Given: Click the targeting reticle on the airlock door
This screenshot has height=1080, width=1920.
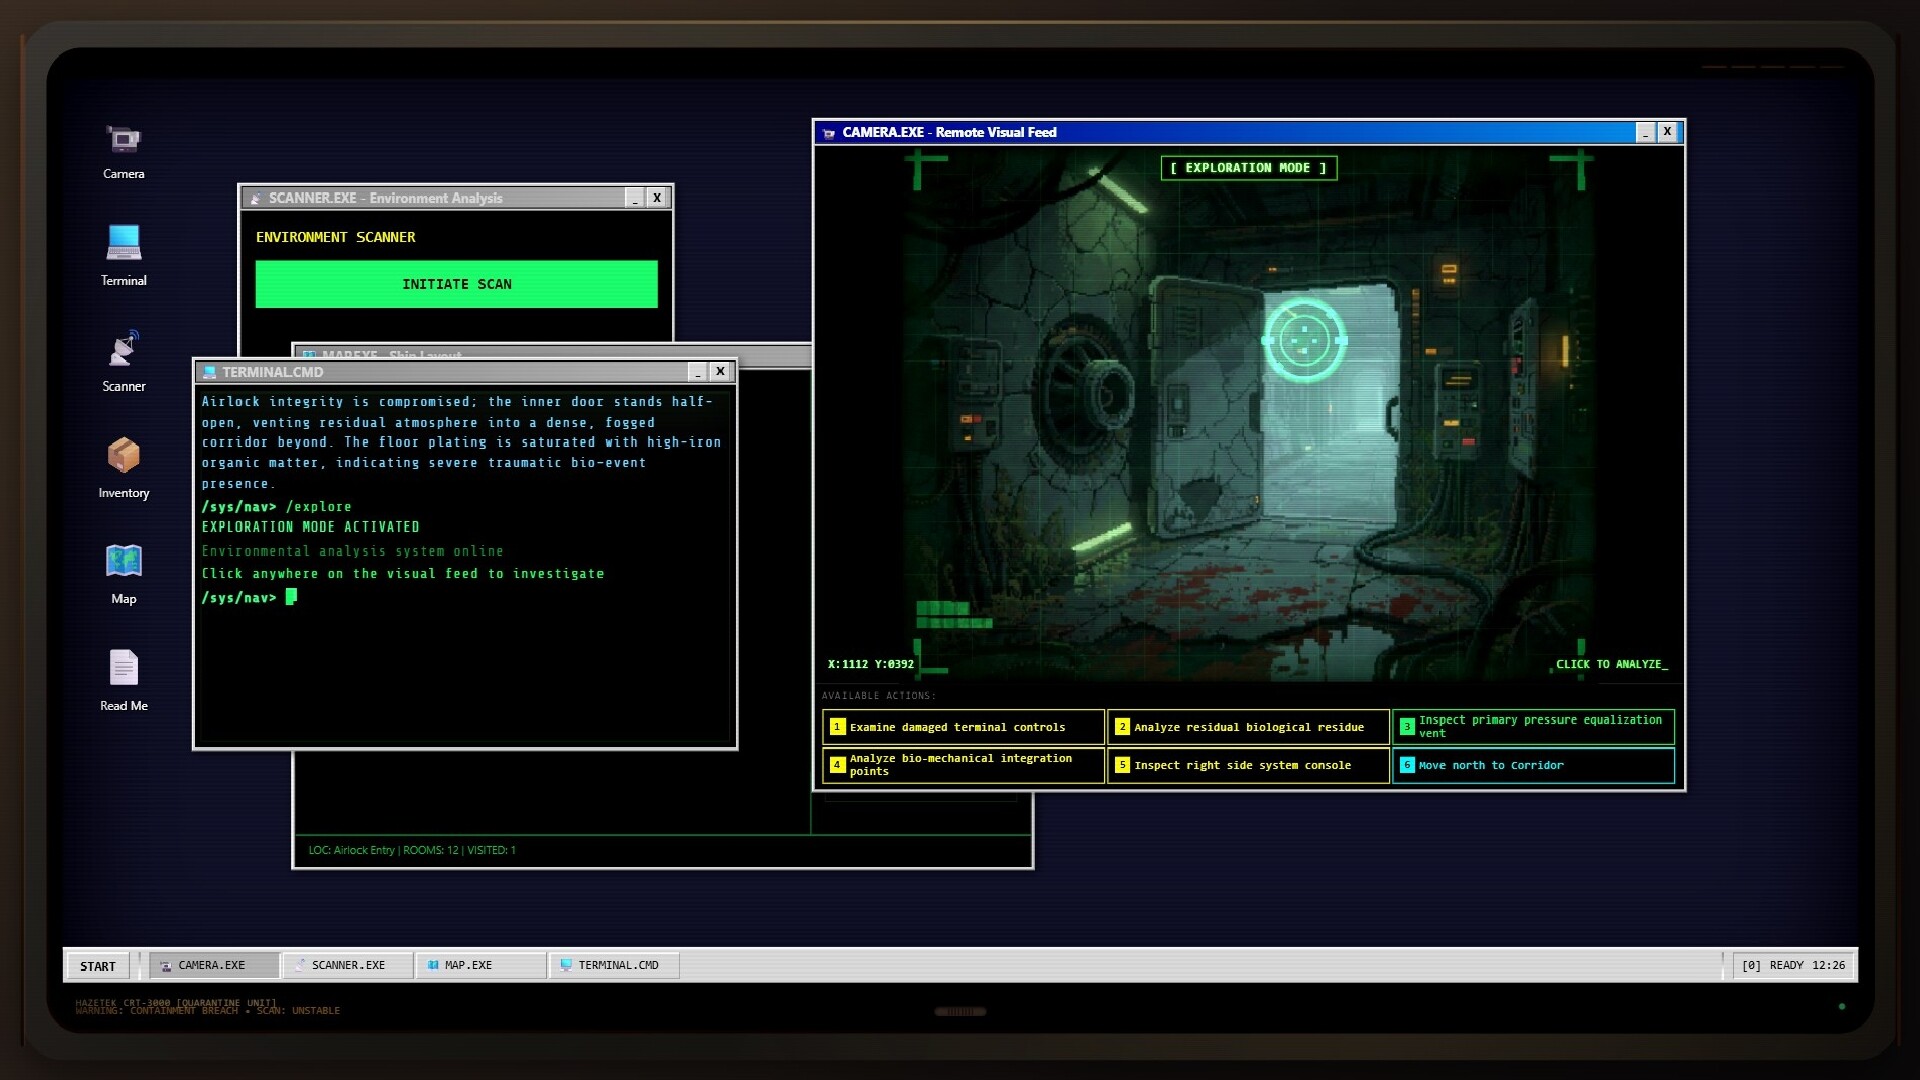Looking at the screenshot, I should coord(1303,341).
